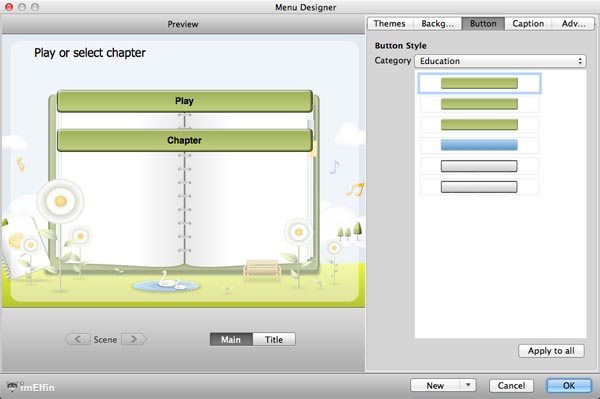Open the arrow menu beside New
600x399 pixels.
(x=468, y=385)
